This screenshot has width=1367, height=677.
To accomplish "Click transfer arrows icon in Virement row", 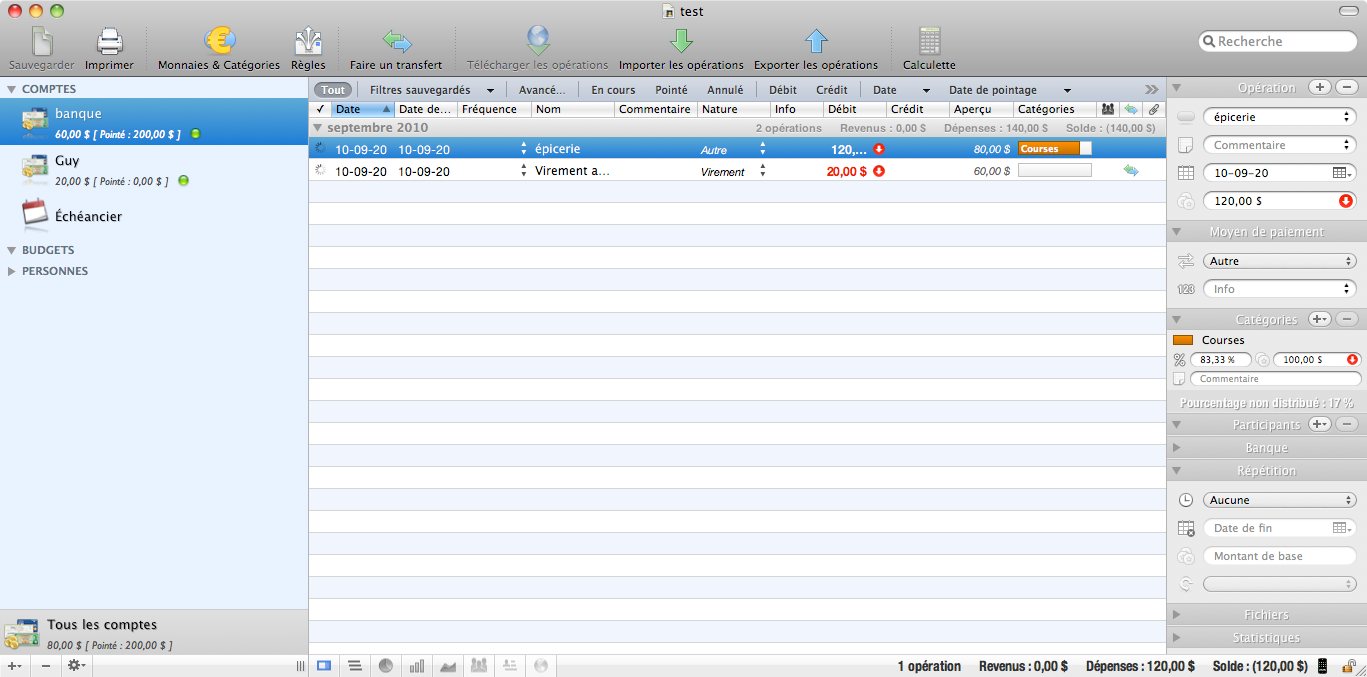I will tap(1131, 171).
